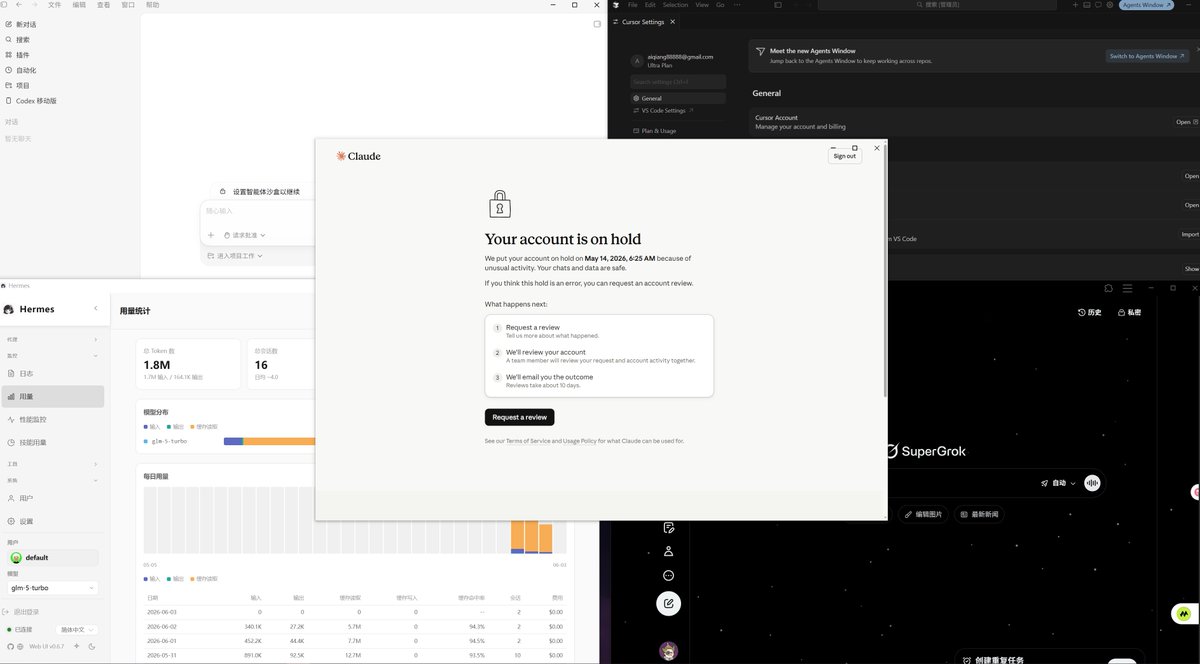Open the GitHub icon in Hermes footer

click(x=9, y=646)
